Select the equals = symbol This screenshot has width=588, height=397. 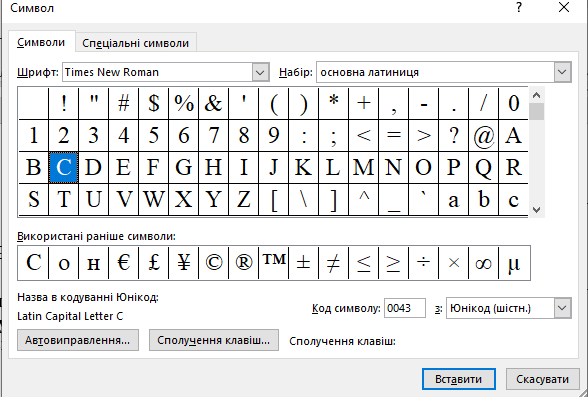(x=394, y=136)
